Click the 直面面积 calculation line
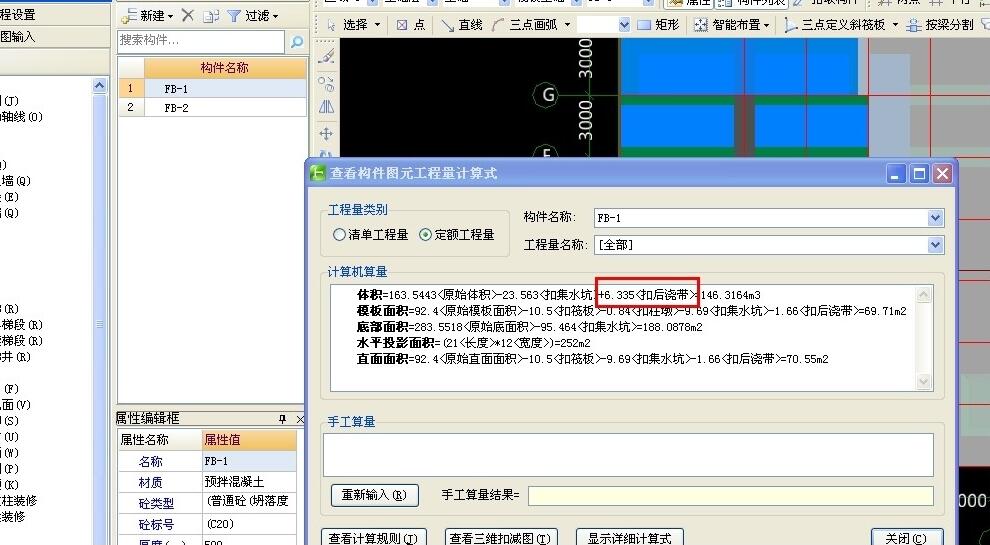Viewport: 990px width, 545px height. coord(592,359)
